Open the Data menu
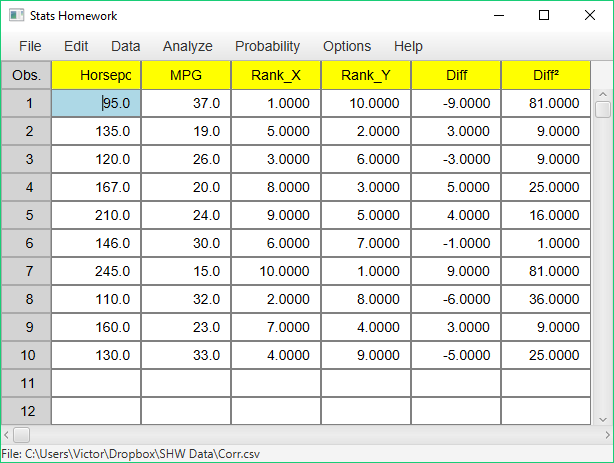The image size is (614, 463). click(x=126, y=46)
